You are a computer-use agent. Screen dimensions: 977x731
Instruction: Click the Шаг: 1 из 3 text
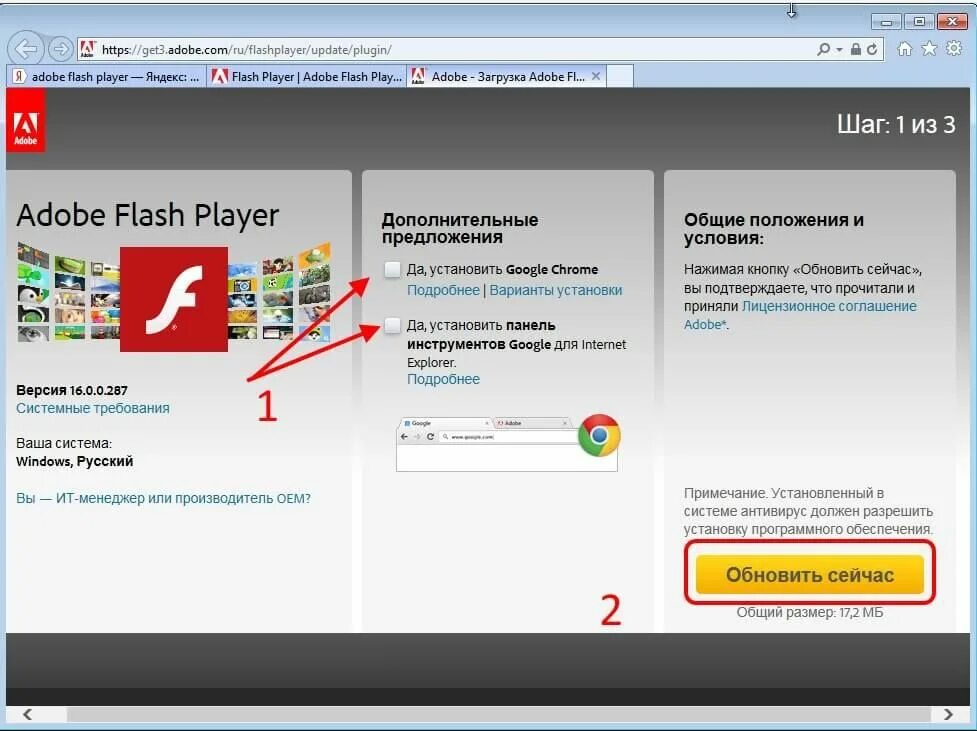(896, 125)
